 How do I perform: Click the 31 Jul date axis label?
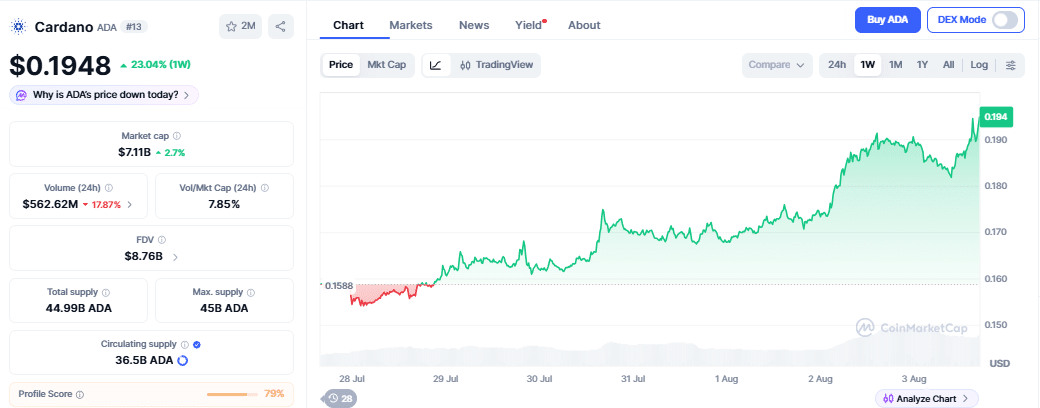(x=633, y=379)
